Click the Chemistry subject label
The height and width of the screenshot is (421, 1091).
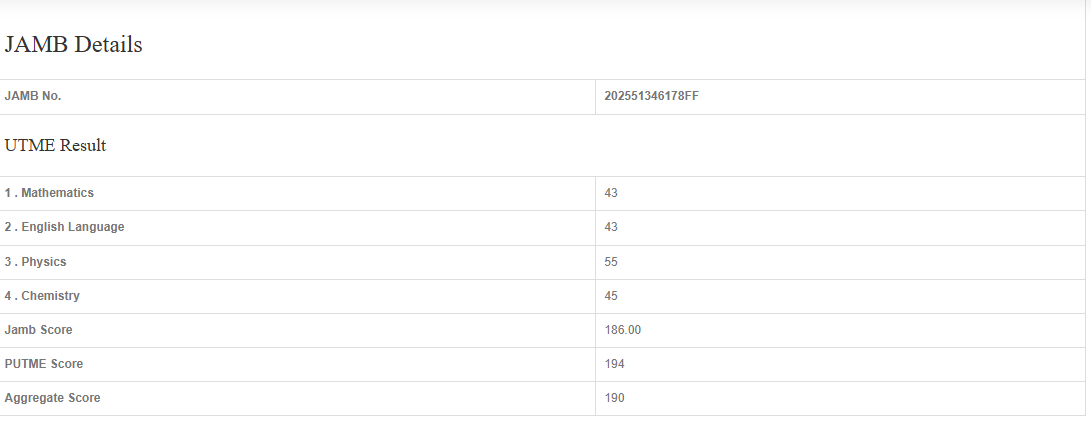pos(43,296)
